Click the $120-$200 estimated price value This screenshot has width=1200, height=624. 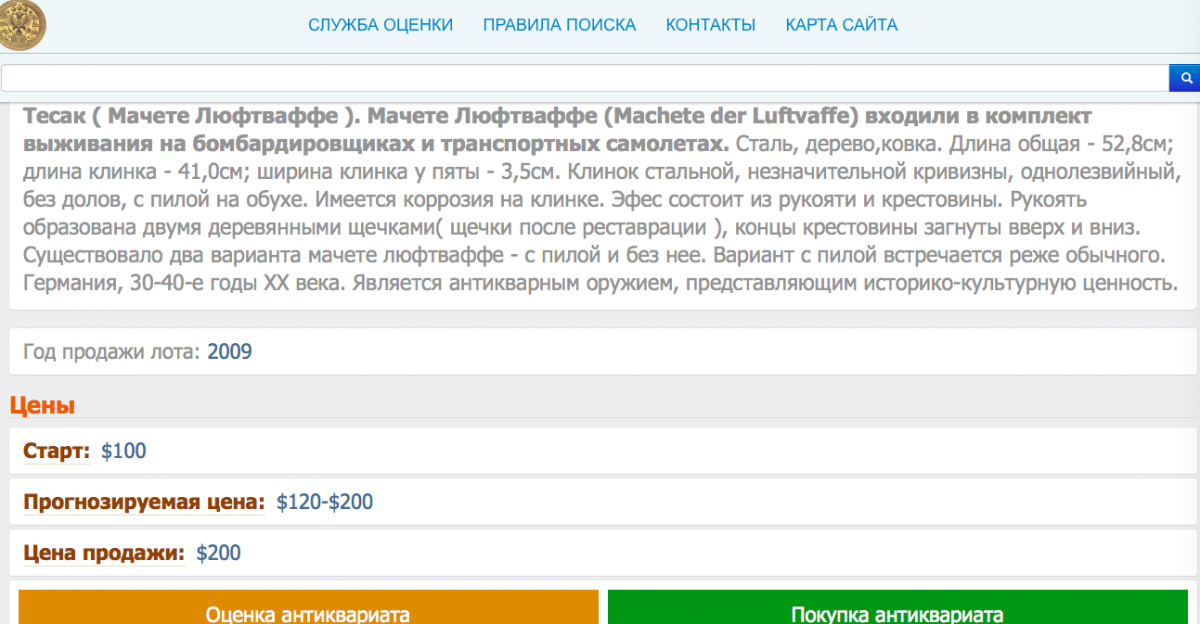tap(324, 502)
